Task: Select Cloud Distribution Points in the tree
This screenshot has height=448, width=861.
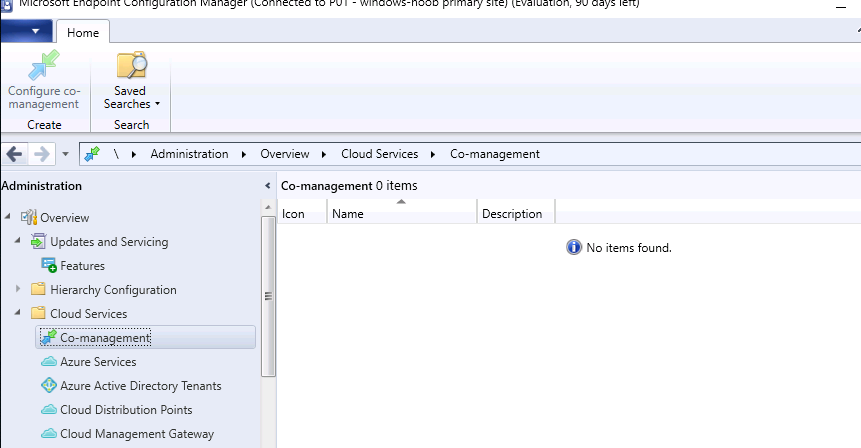Action: point(126,410)
